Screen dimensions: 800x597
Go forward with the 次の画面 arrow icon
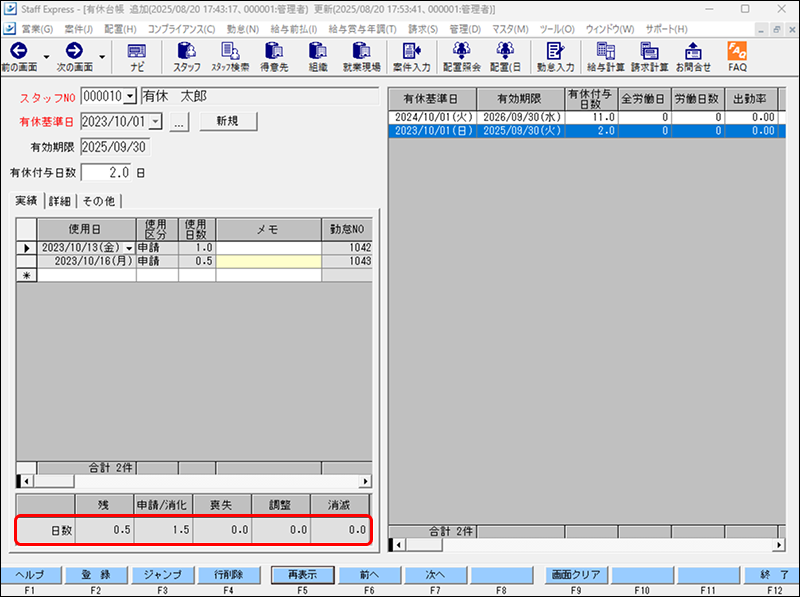click(x=74, y=56)
